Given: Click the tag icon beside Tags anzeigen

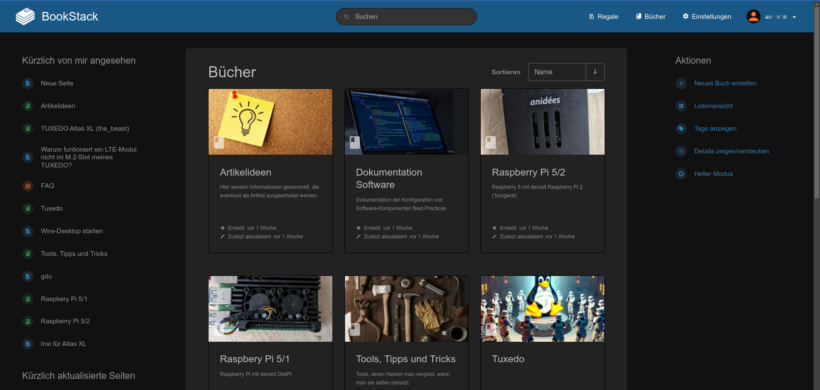Looking at the screenshot, I should (681, 128).
